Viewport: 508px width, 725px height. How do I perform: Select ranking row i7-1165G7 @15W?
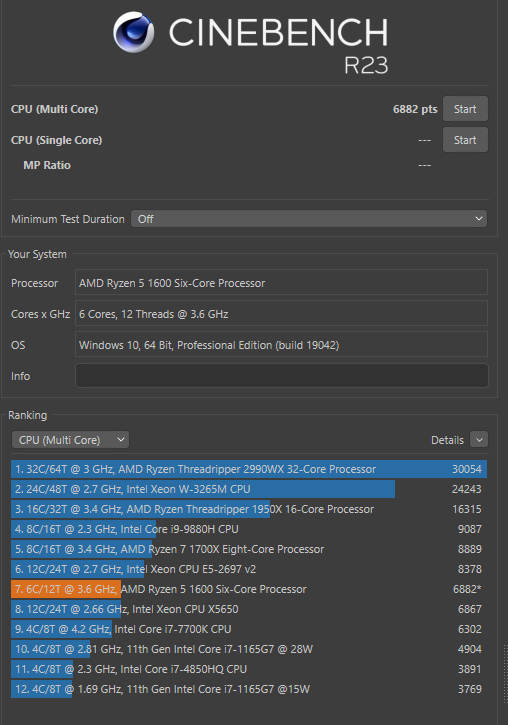[x=249, y=689]
